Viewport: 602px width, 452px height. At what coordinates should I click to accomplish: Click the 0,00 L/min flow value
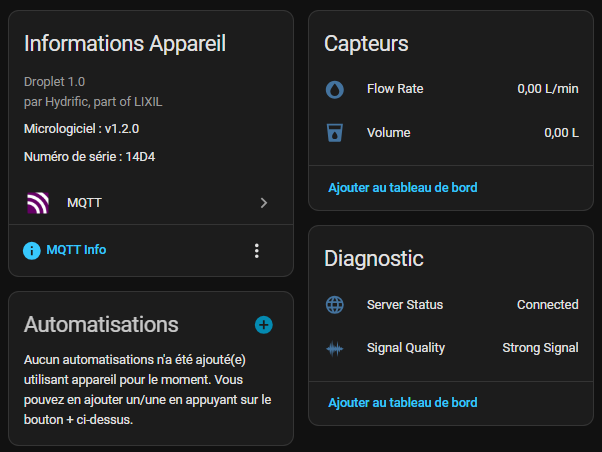(548, 89)
